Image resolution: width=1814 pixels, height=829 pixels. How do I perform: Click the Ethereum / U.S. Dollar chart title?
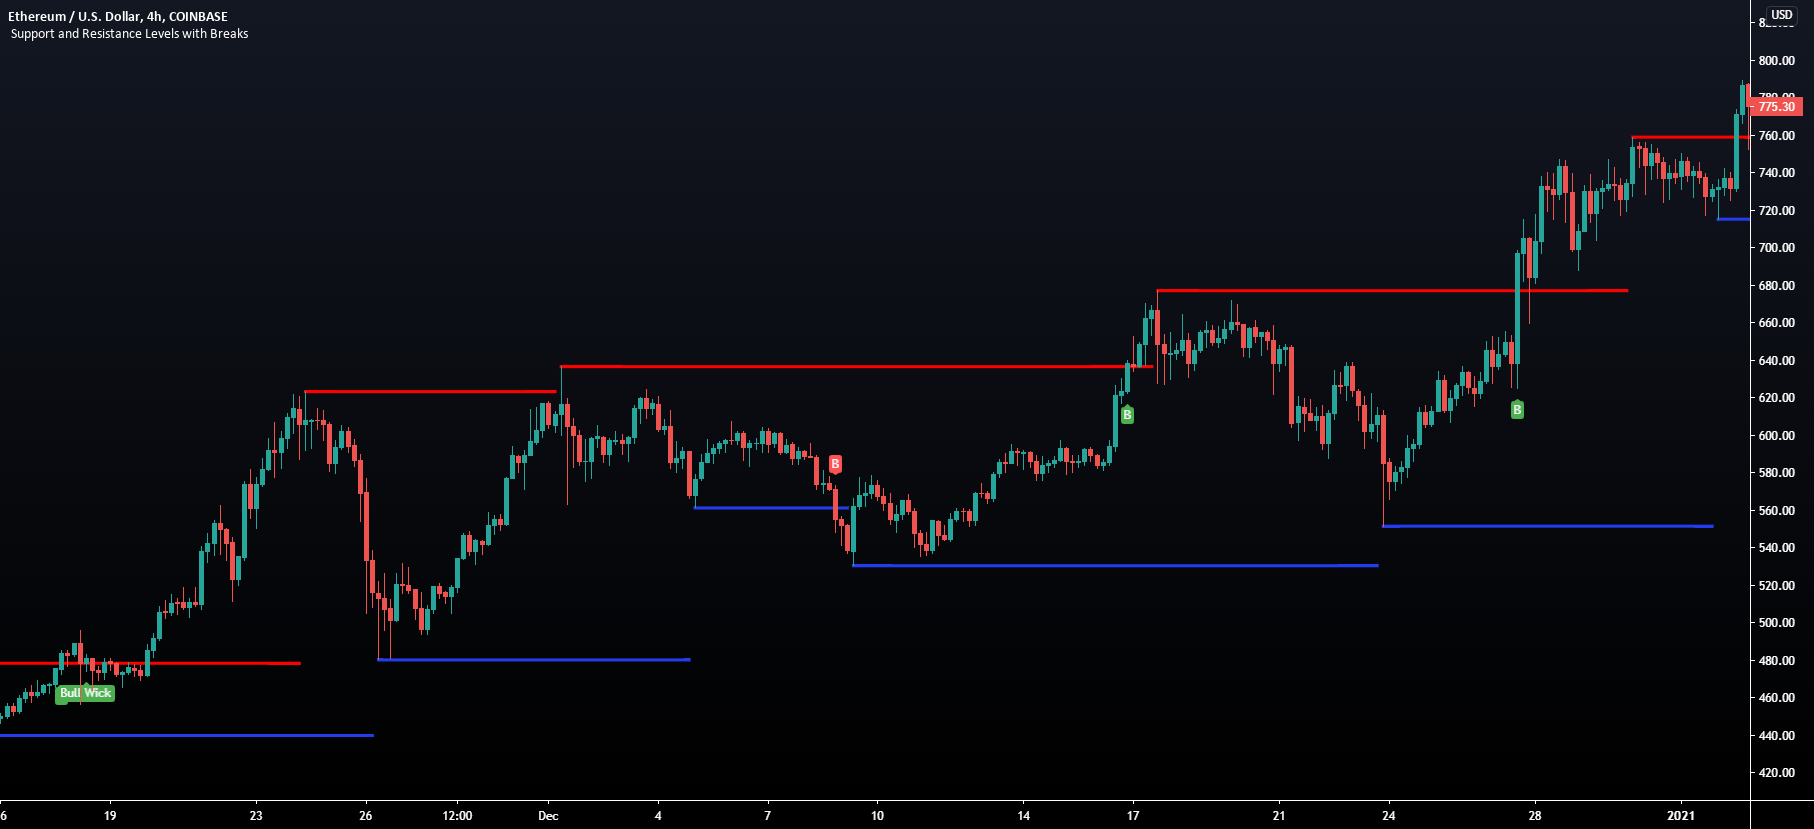click(x=118, y=16)
